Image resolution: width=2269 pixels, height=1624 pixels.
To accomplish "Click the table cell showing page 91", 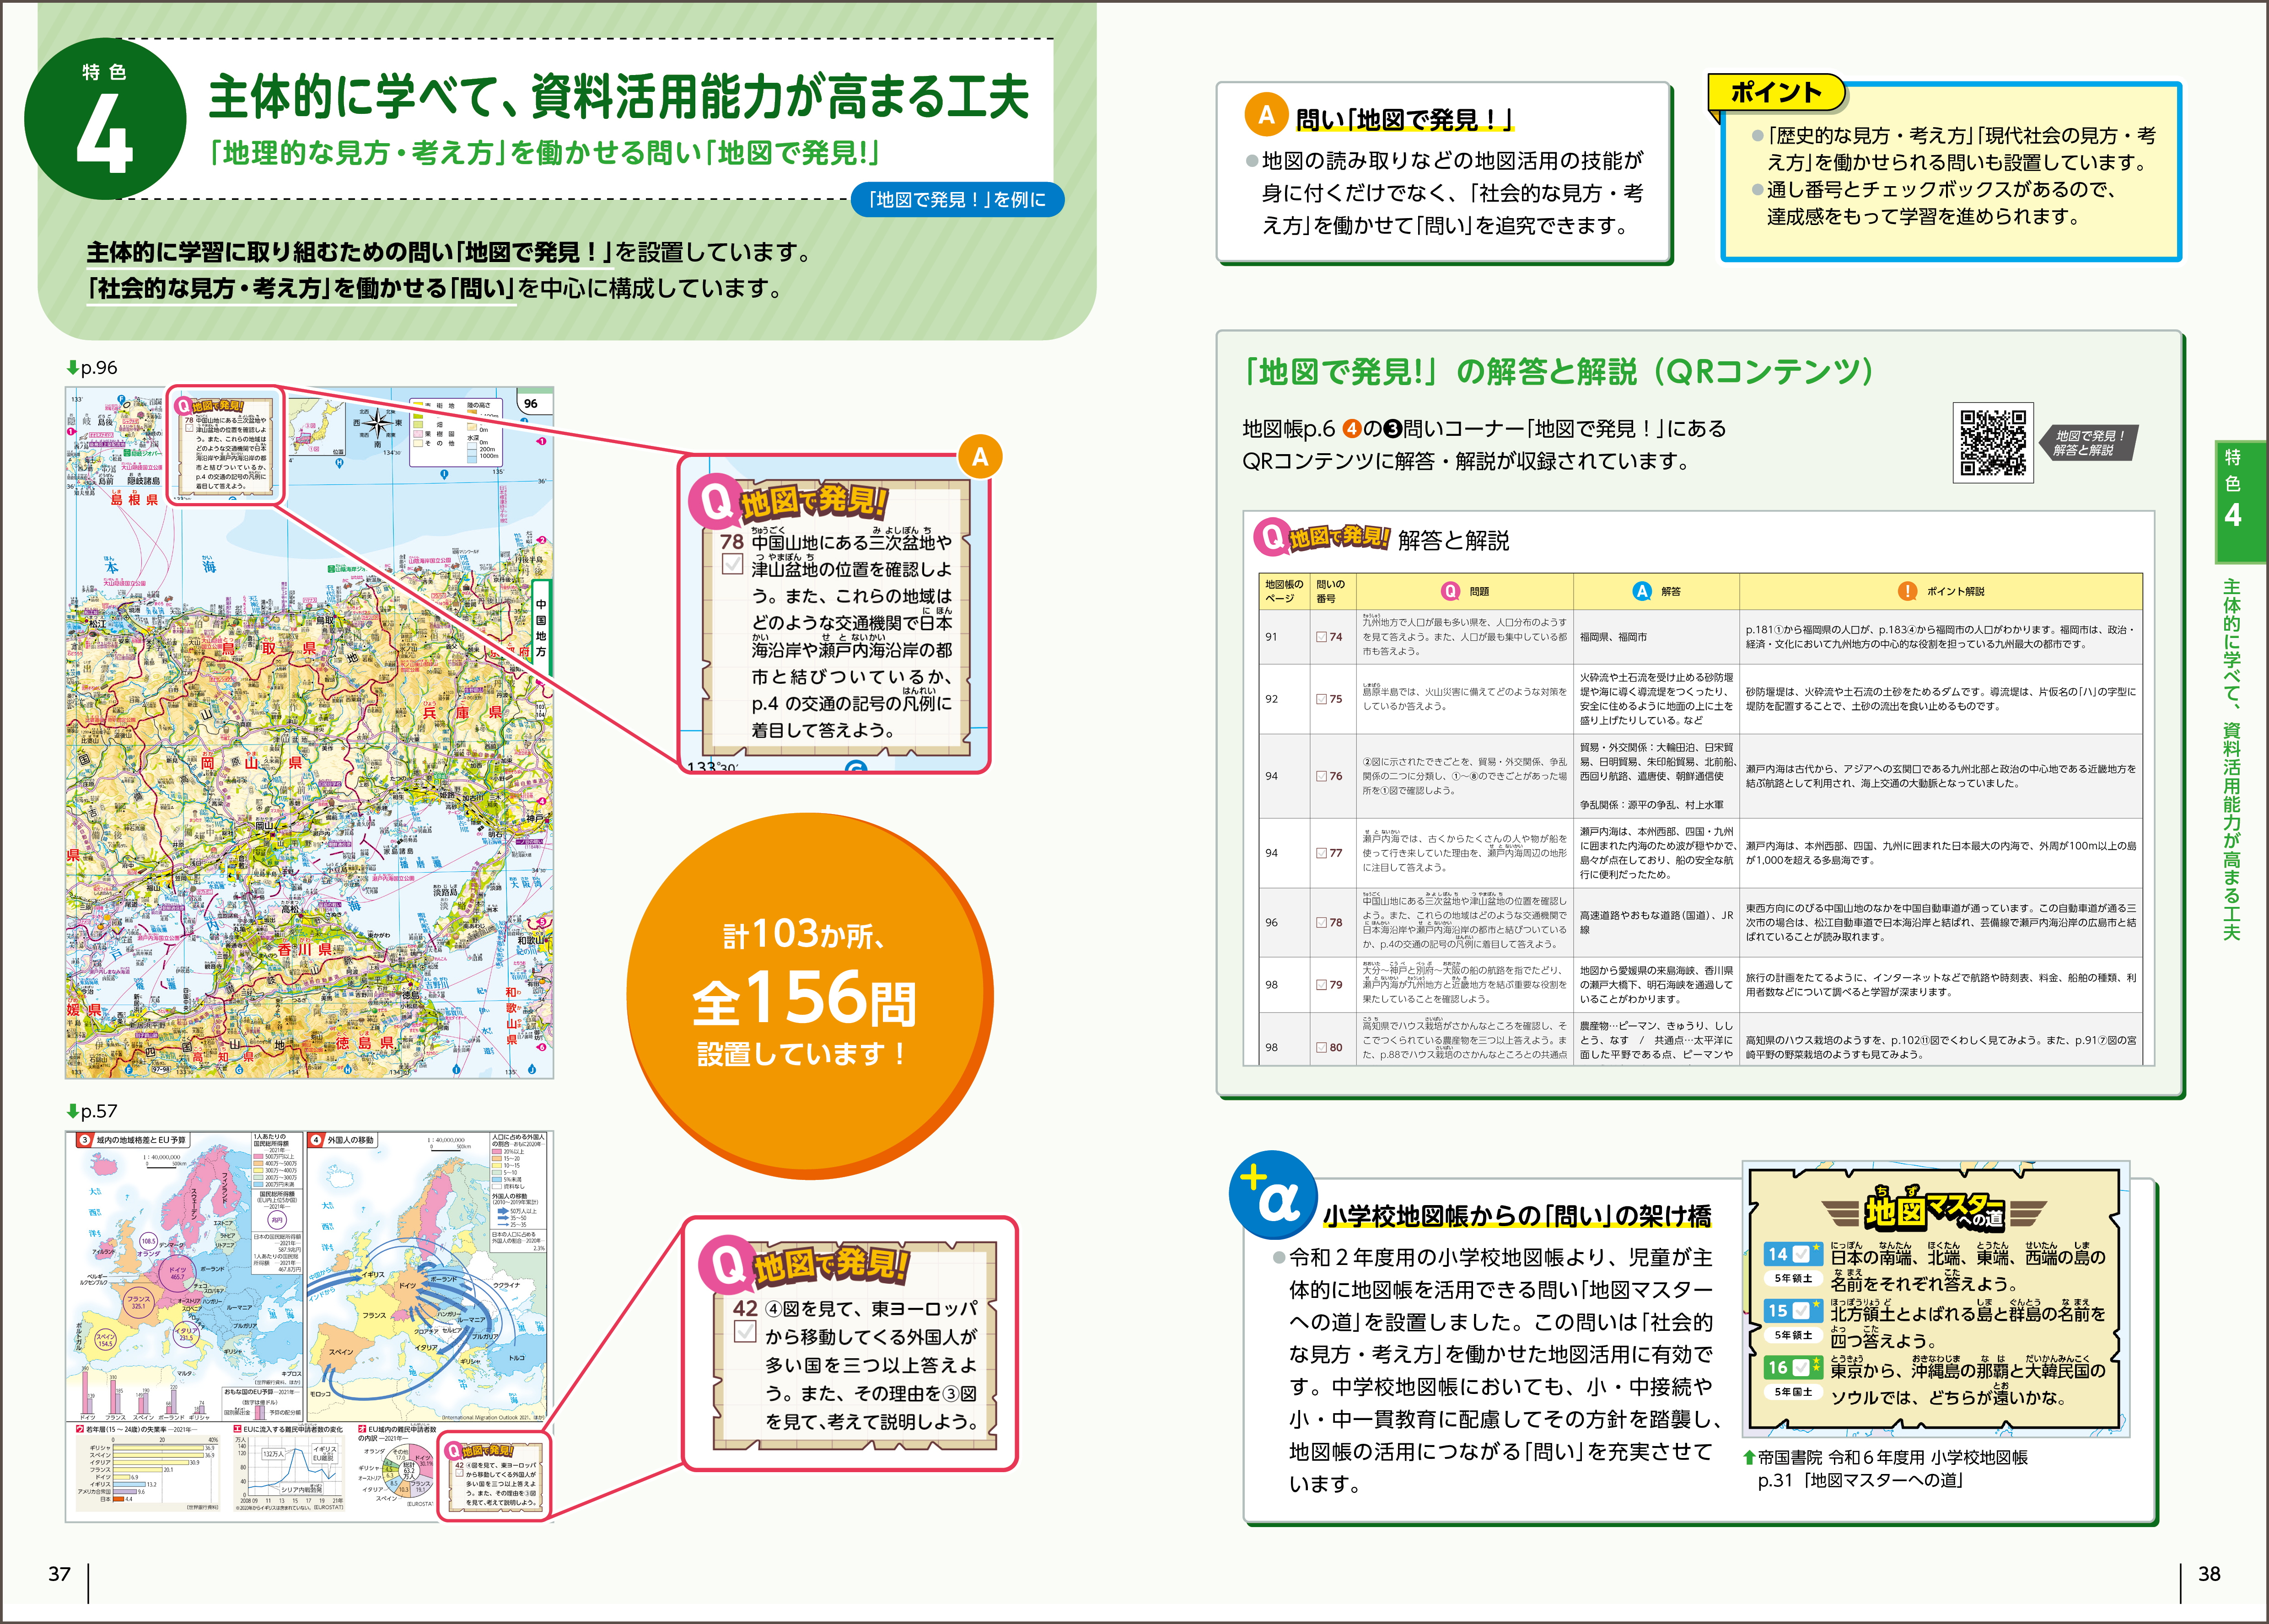I will point(1284,637).
